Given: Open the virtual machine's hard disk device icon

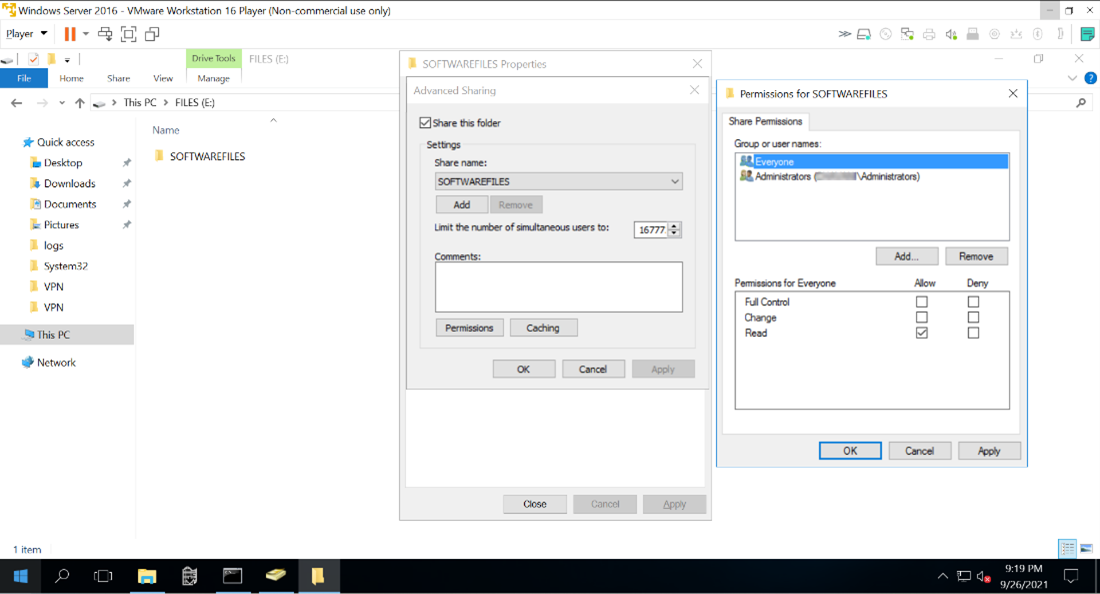Looking at the screenshot, I should pos(863,33).
